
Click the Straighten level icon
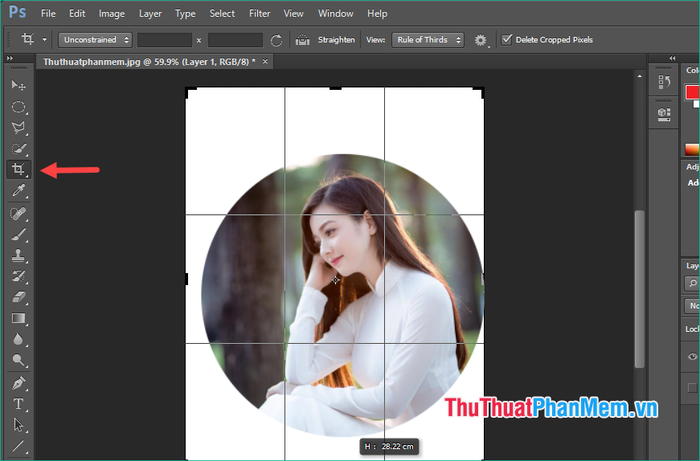coord(302,40)
